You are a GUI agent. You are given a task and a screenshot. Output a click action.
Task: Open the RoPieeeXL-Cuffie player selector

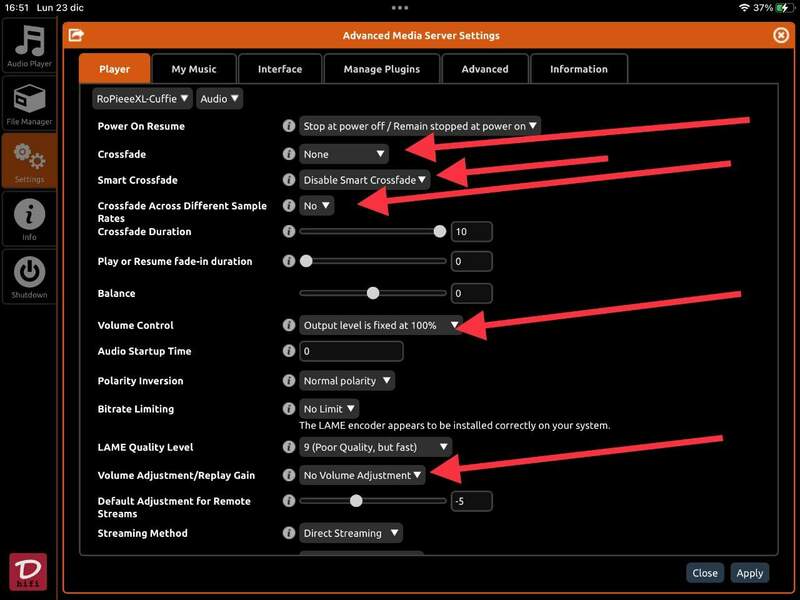(x=142, y=99)
